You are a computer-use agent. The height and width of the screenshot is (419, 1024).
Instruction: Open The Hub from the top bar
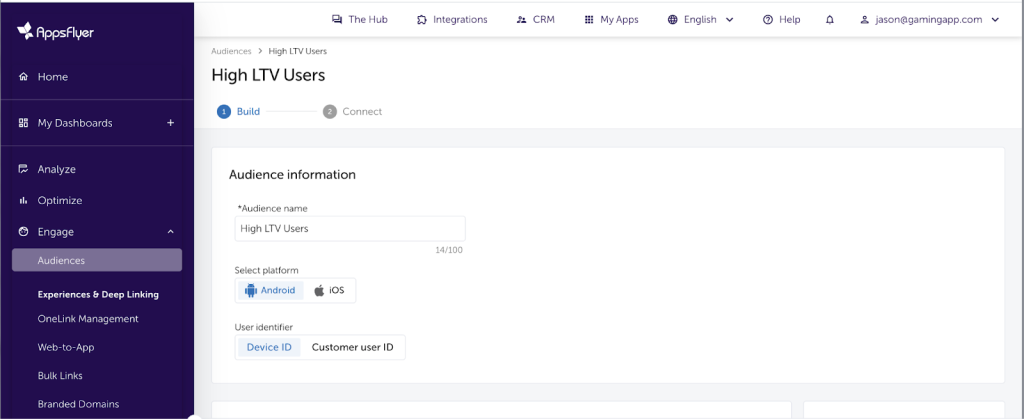point(359,19)
